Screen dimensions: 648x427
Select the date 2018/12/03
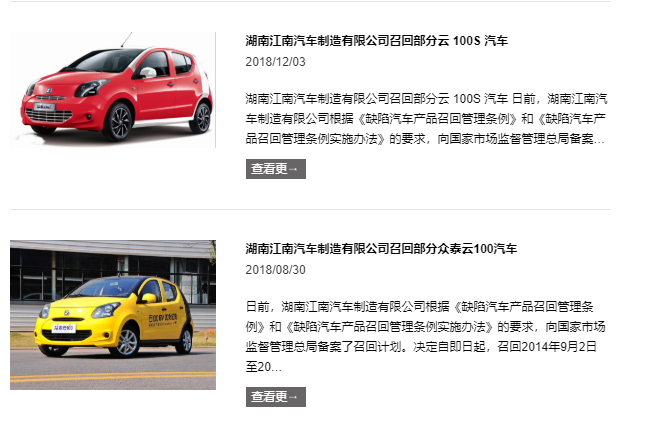[x=275, y=62]
